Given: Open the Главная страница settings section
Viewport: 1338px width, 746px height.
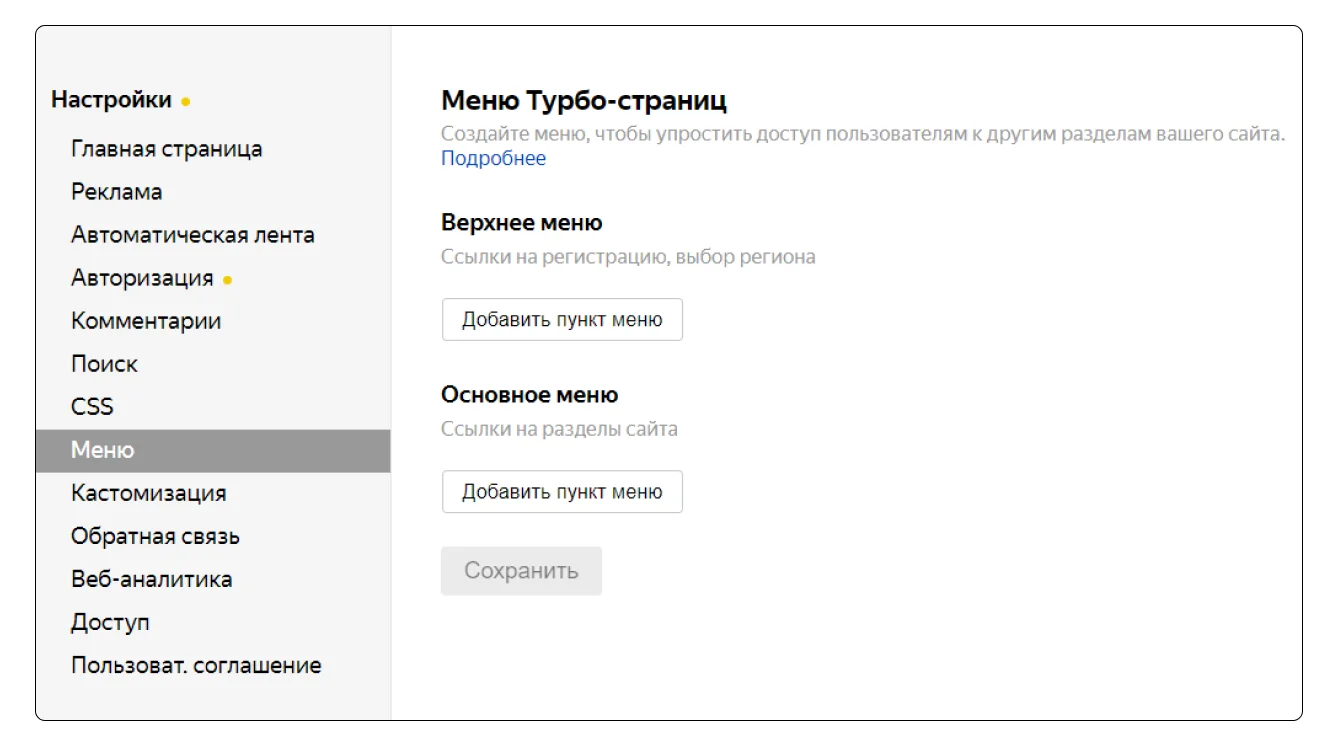Looking at the screenshot, I should click(166, 149).
